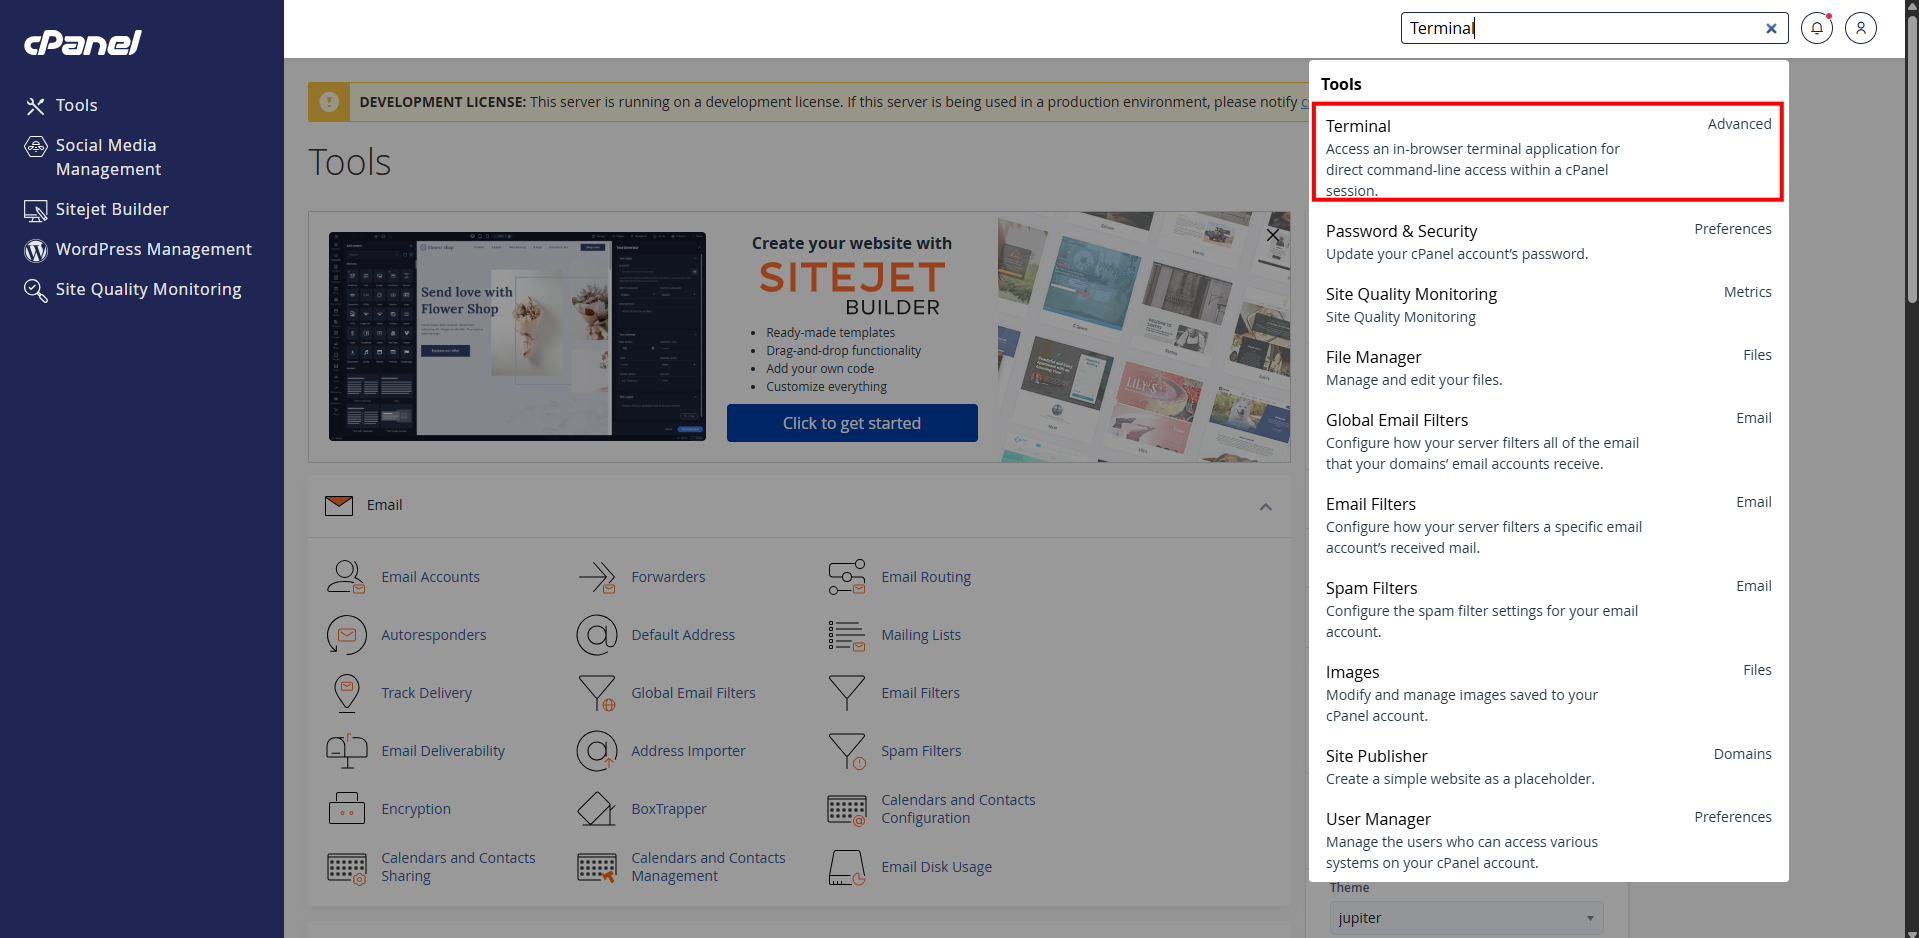Click the cPanel logo

[83, 42]
